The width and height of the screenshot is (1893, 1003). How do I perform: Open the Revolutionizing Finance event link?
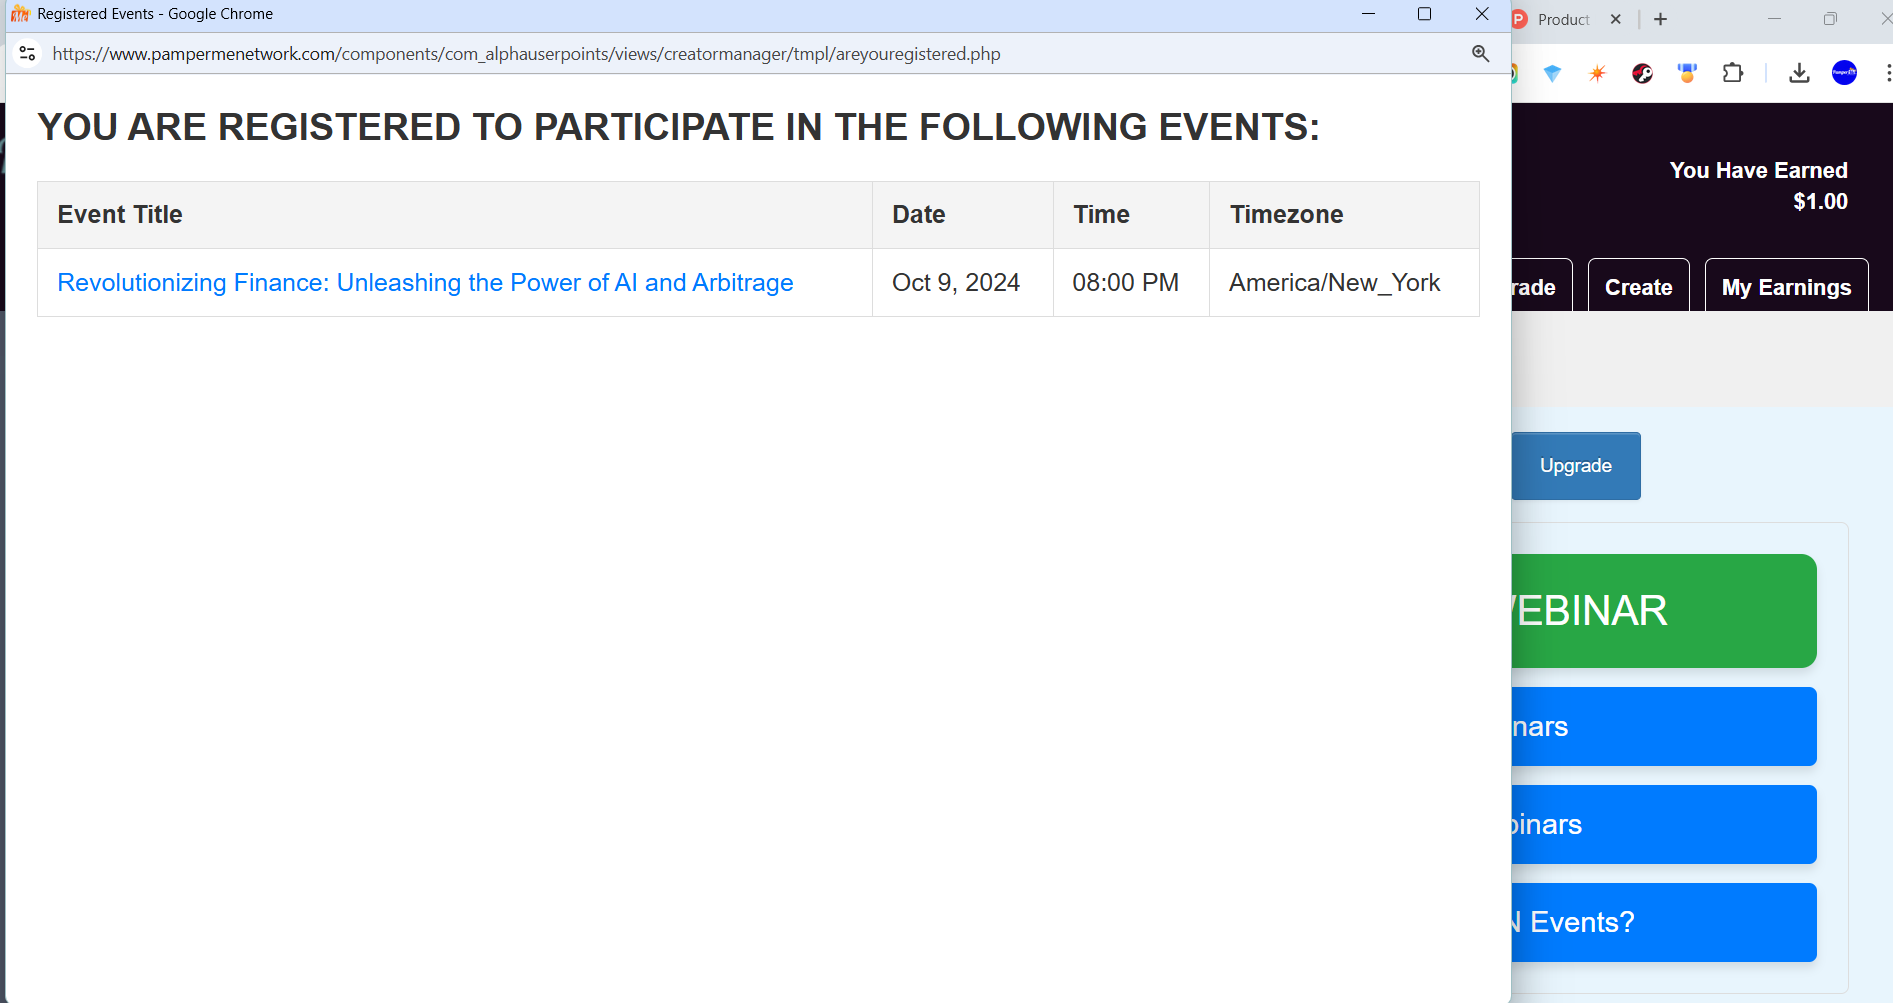(425, 283)
